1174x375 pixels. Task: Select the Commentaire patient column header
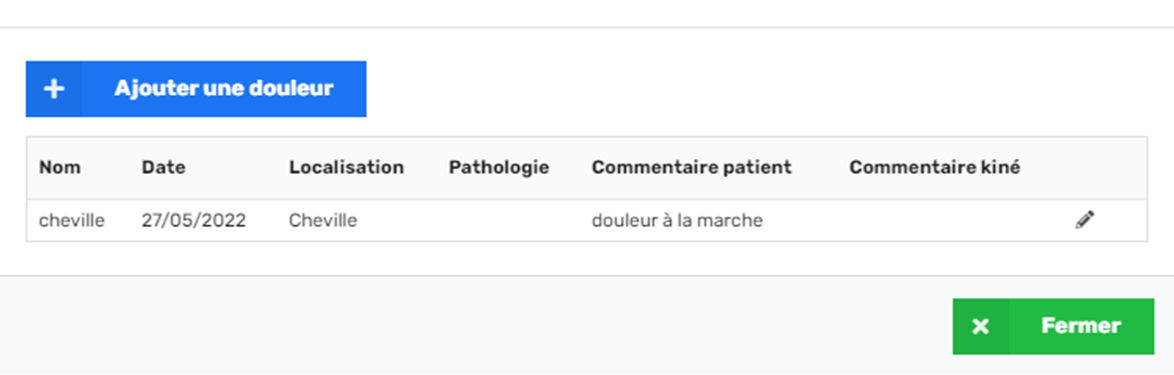coord(692,168)
